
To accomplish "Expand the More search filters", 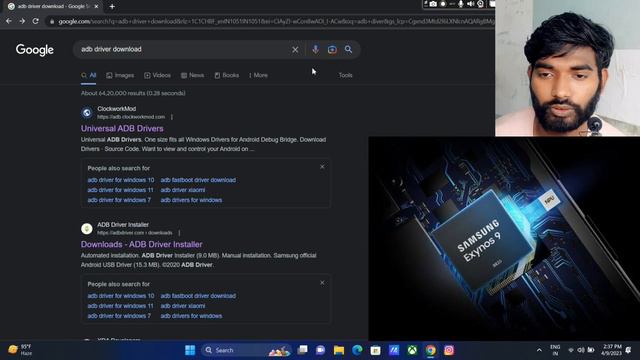I will tap(258, 75).
